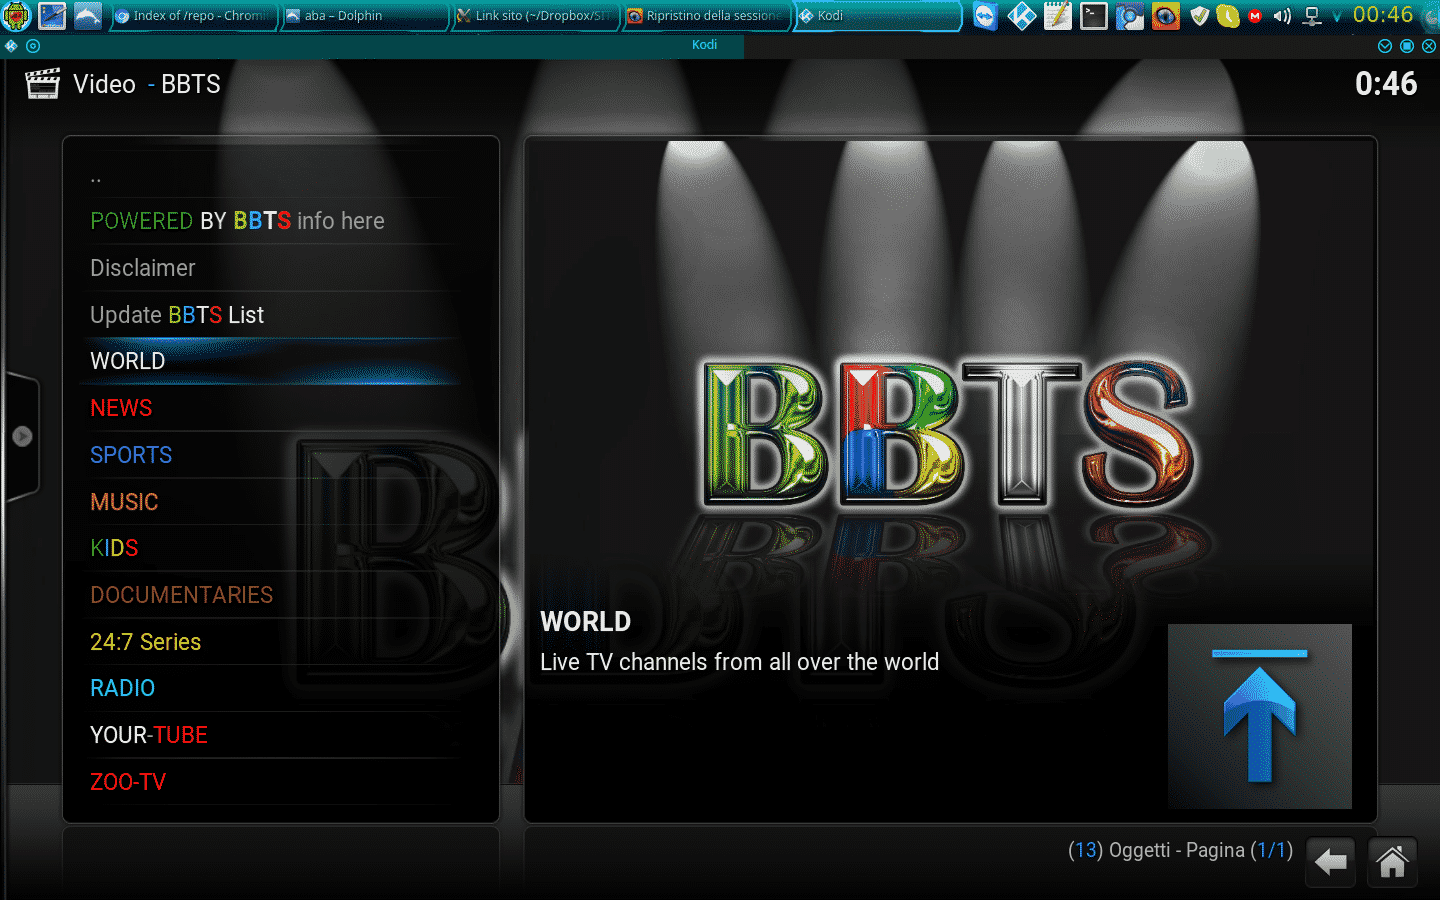Viewport: 1440px width, 900px height.
Task: Open the Chromium browser panel icon
Action: [x=1129, y=16]
